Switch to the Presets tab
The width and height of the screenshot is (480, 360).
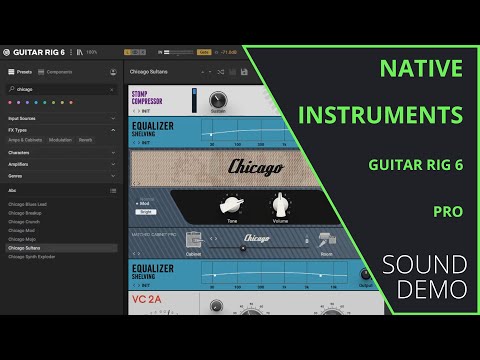20,72
